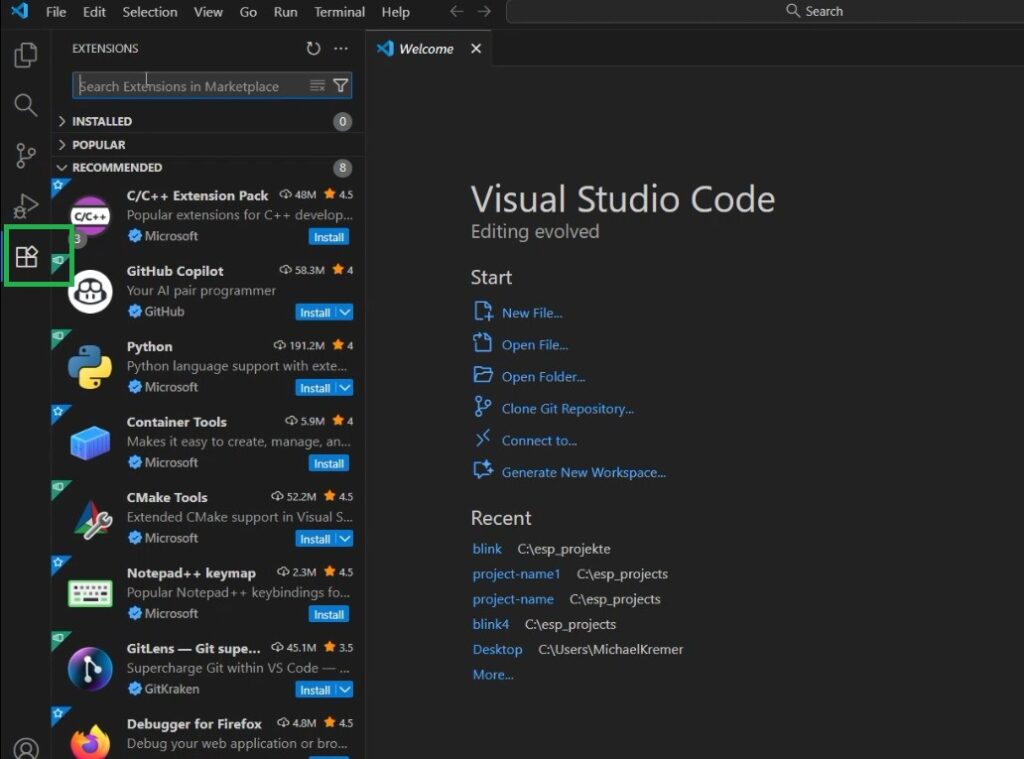Open GitLens install dropdown arrow

pos(345,690)
